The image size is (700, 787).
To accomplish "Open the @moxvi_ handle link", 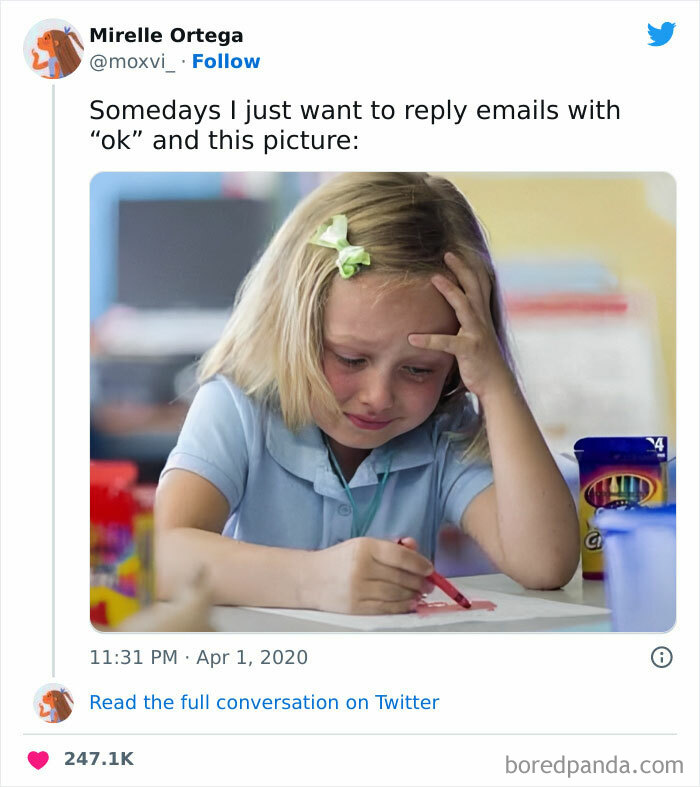I will pos(133,61).
